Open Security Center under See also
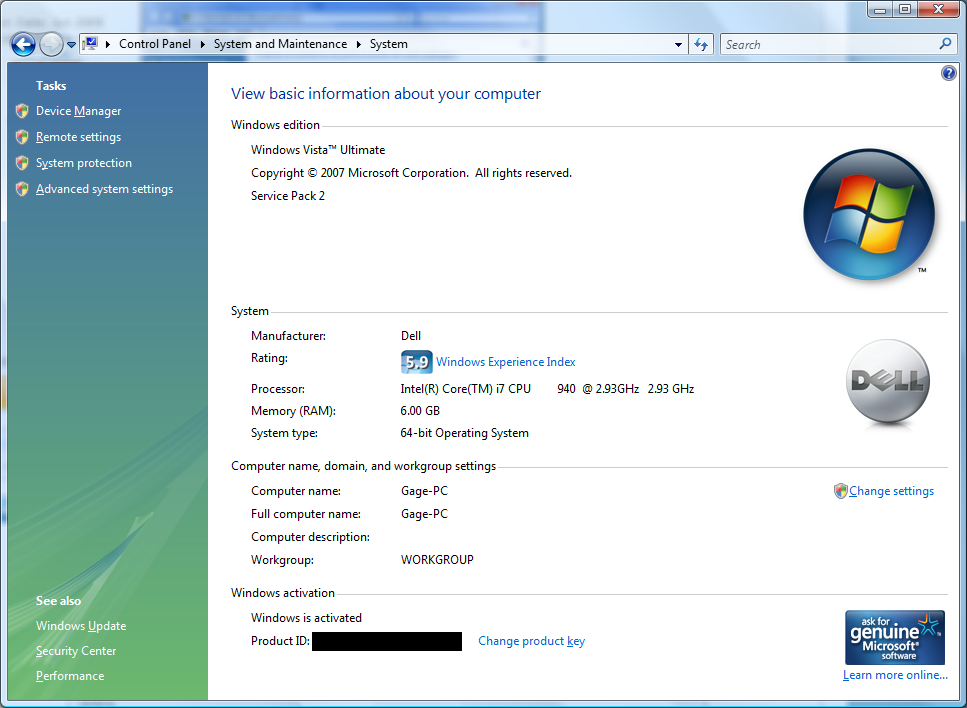 [x=76, y=651]
